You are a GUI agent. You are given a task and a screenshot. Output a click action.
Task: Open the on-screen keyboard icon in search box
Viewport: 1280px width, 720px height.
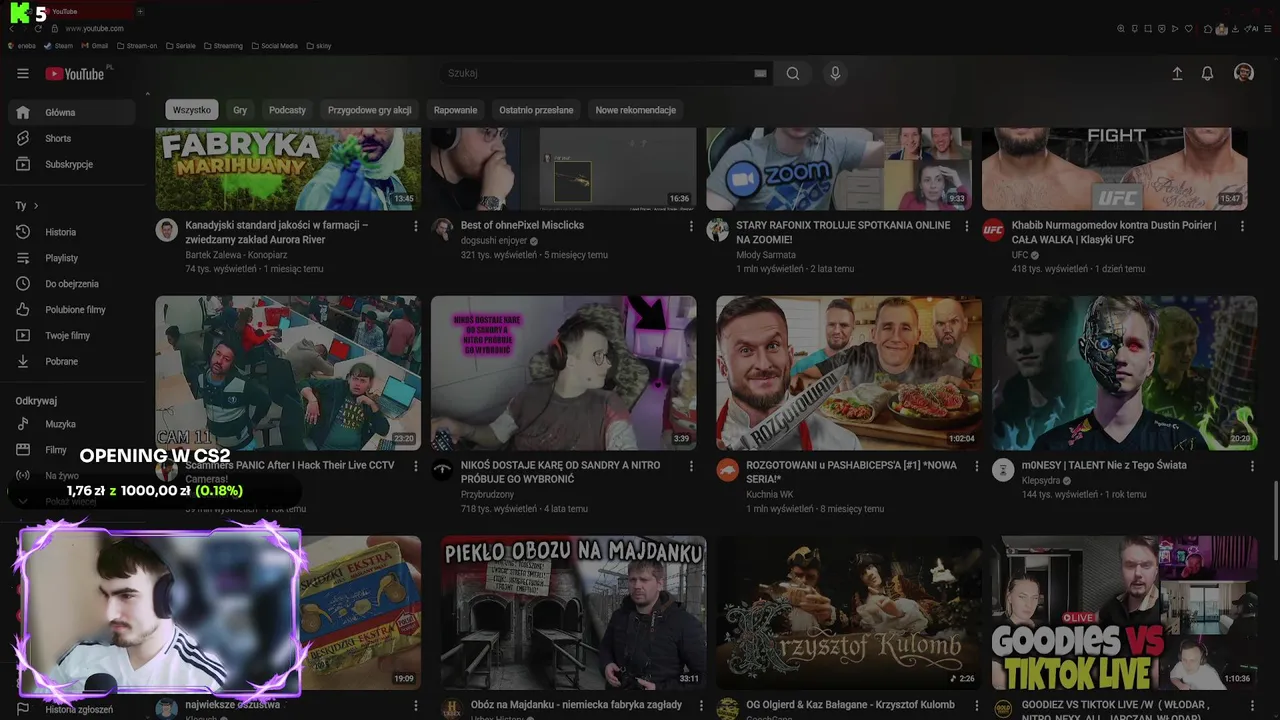[x=760, y=73]
